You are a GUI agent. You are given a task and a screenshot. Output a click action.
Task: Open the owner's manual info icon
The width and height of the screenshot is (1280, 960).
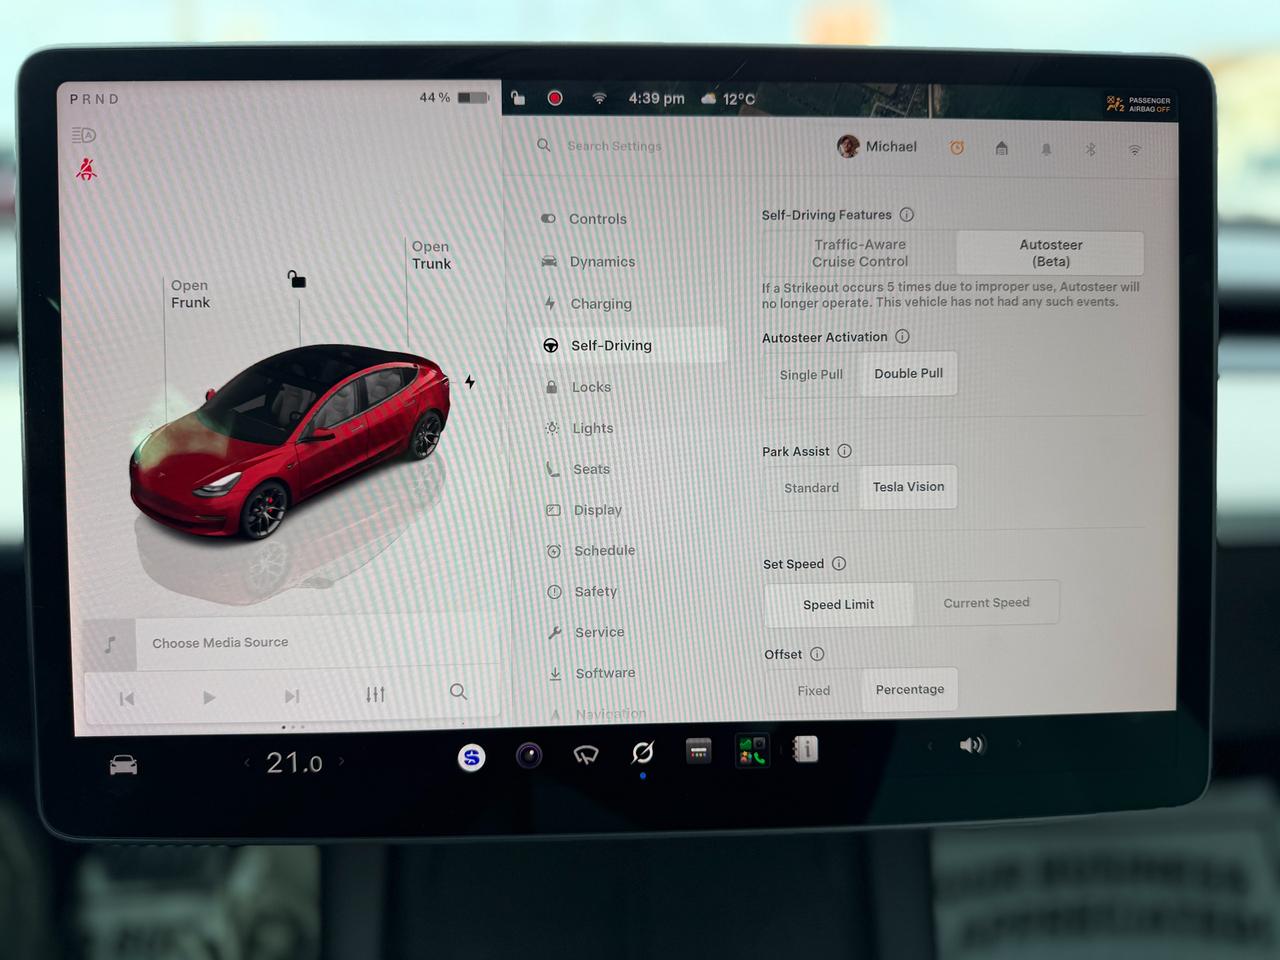806,748
